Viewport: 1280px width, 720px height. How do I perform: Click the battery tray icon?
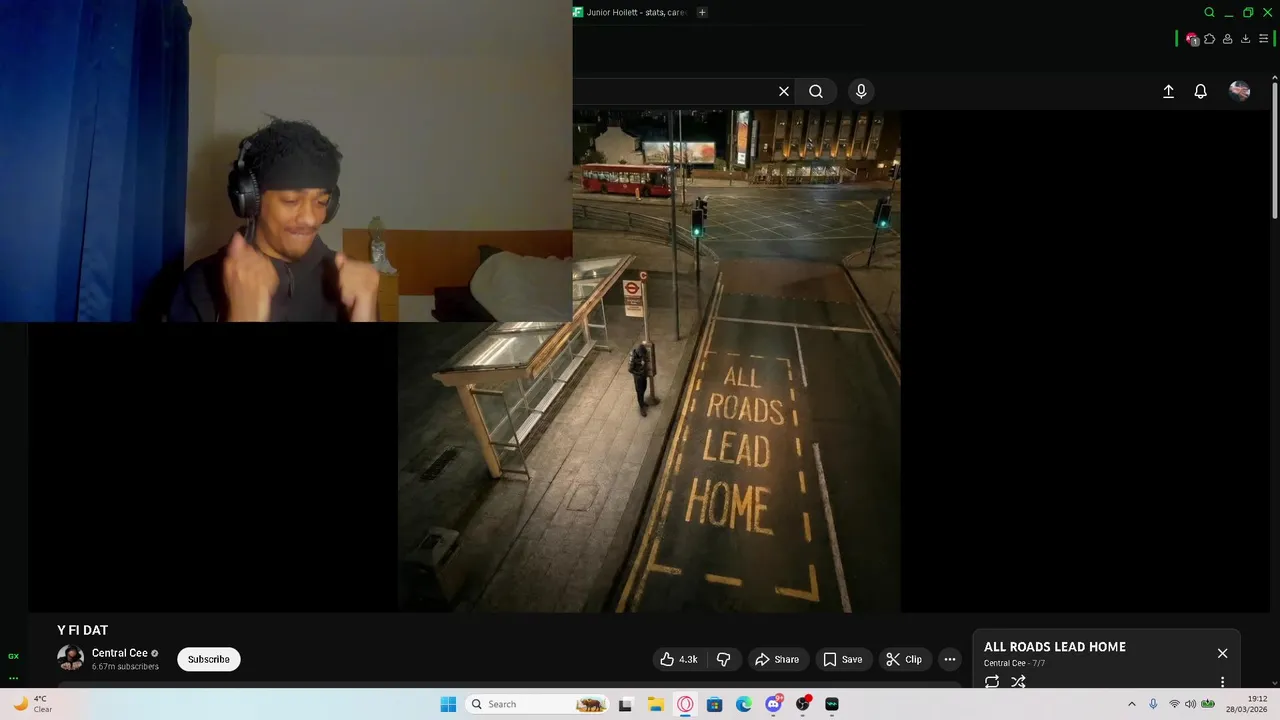pos(1208,704)
